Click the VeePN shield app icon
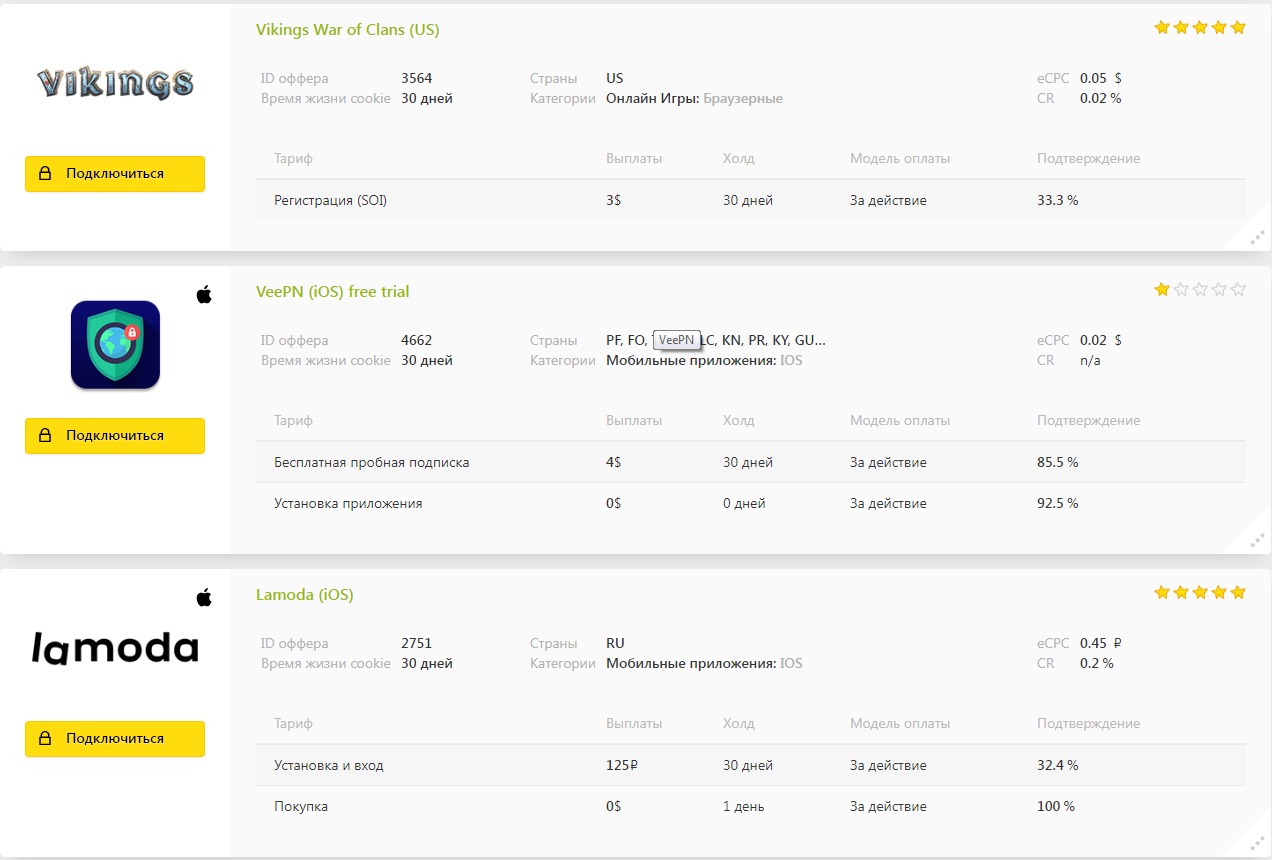Screen dimensions: 1272x860 click(115, 345)
